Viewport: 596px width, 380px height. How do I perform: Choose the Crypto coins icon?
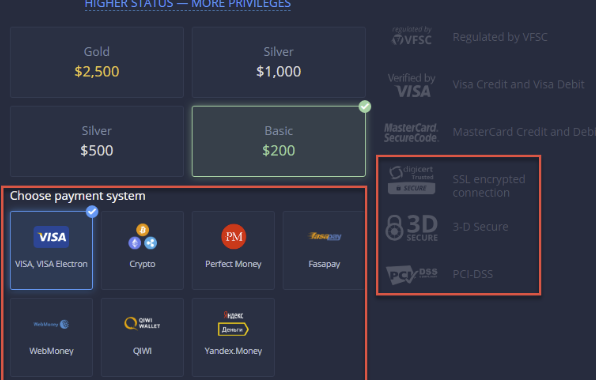[143, 236]
